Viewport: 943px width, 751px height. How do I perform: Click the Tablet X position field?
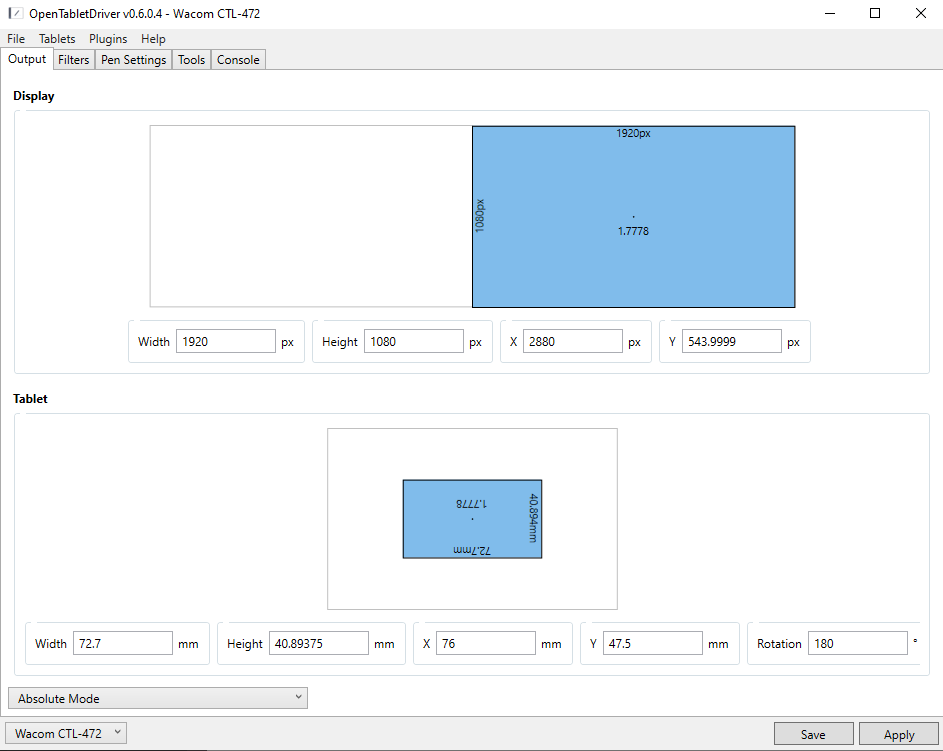[x=486, y=643]
